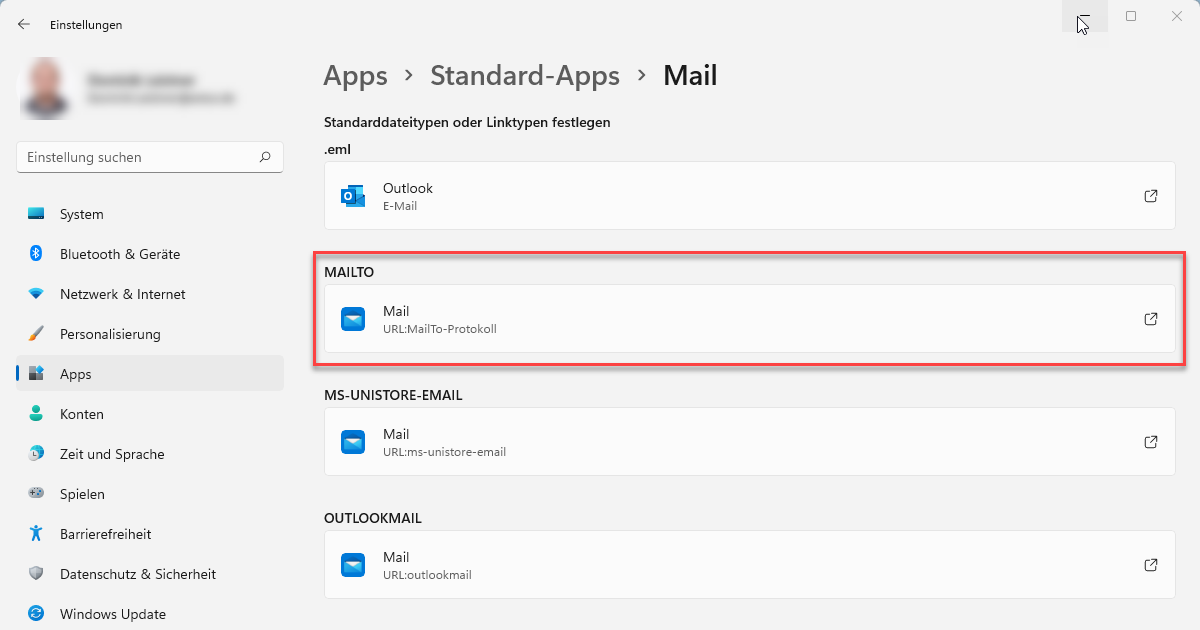Viewport: 1200px width, 630px height.
Task: Click Apps breadcrumb link
Action: 355,76
